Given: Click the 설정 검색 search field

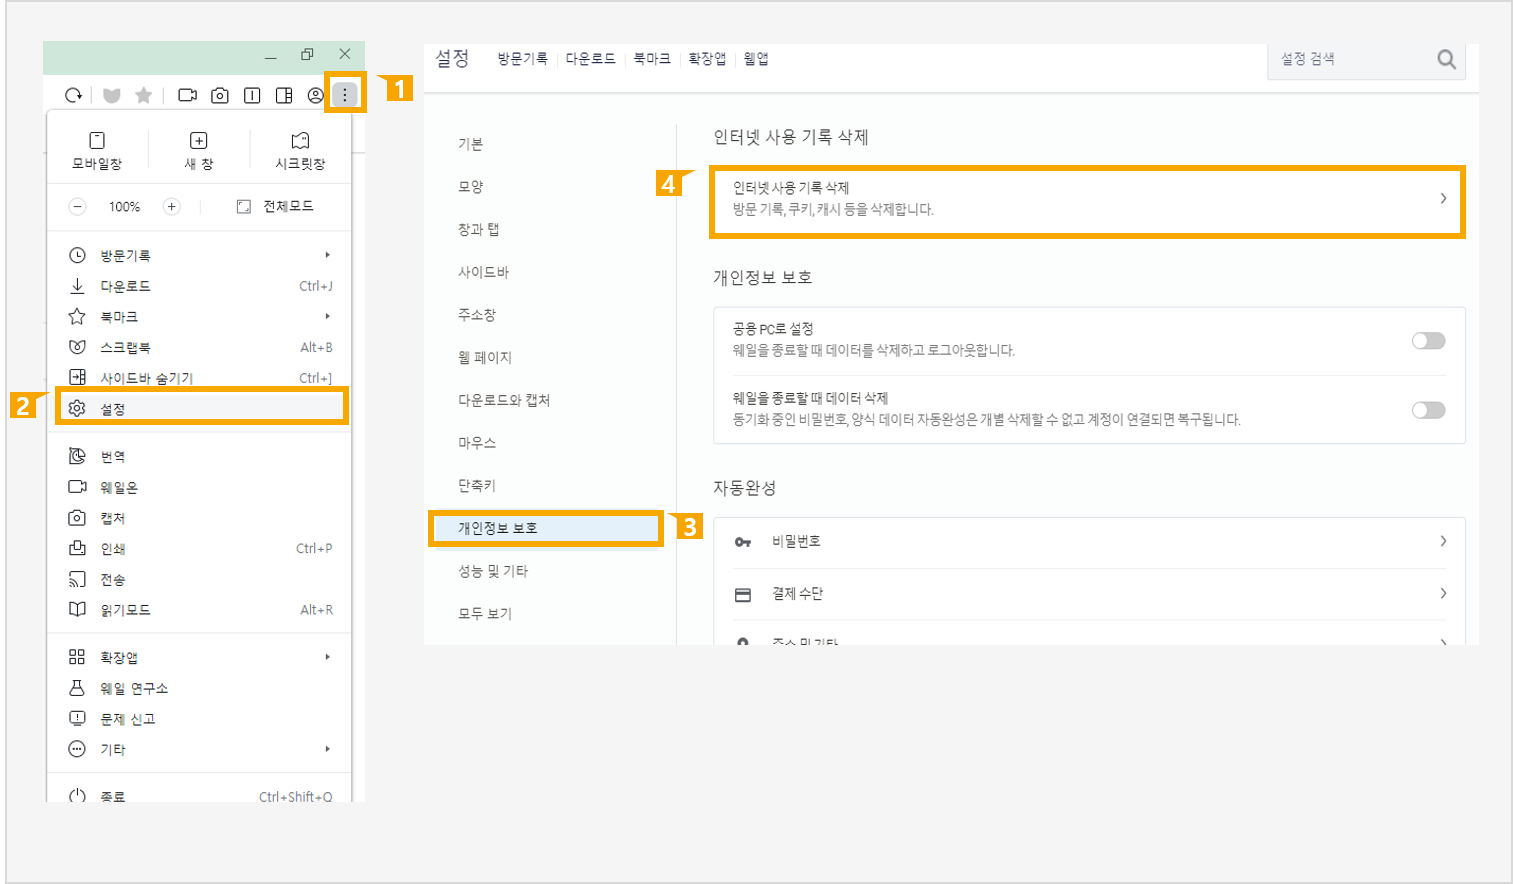Looking at the screenshot, I should (1350, 59).
